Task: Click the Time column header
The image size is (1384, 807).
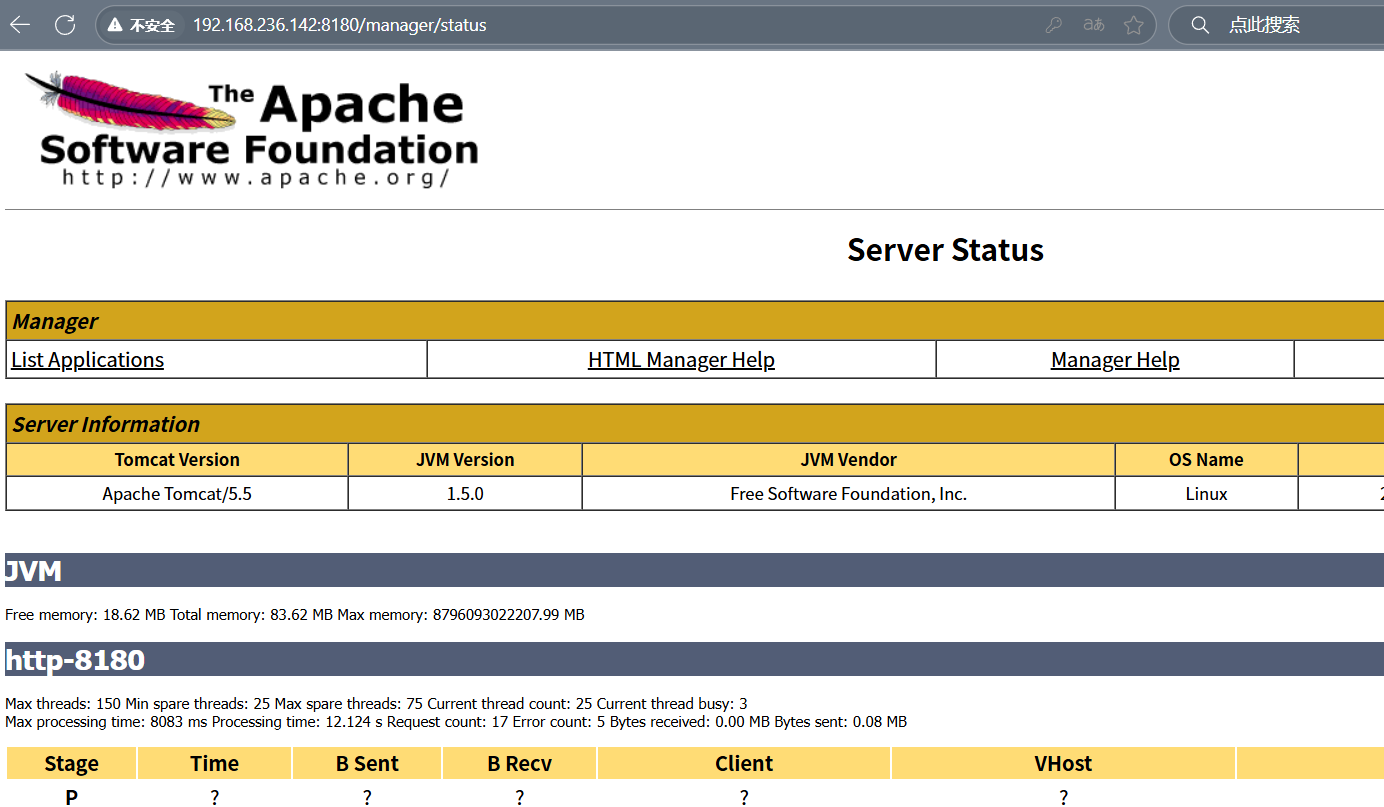Action: tap(214, 764)
